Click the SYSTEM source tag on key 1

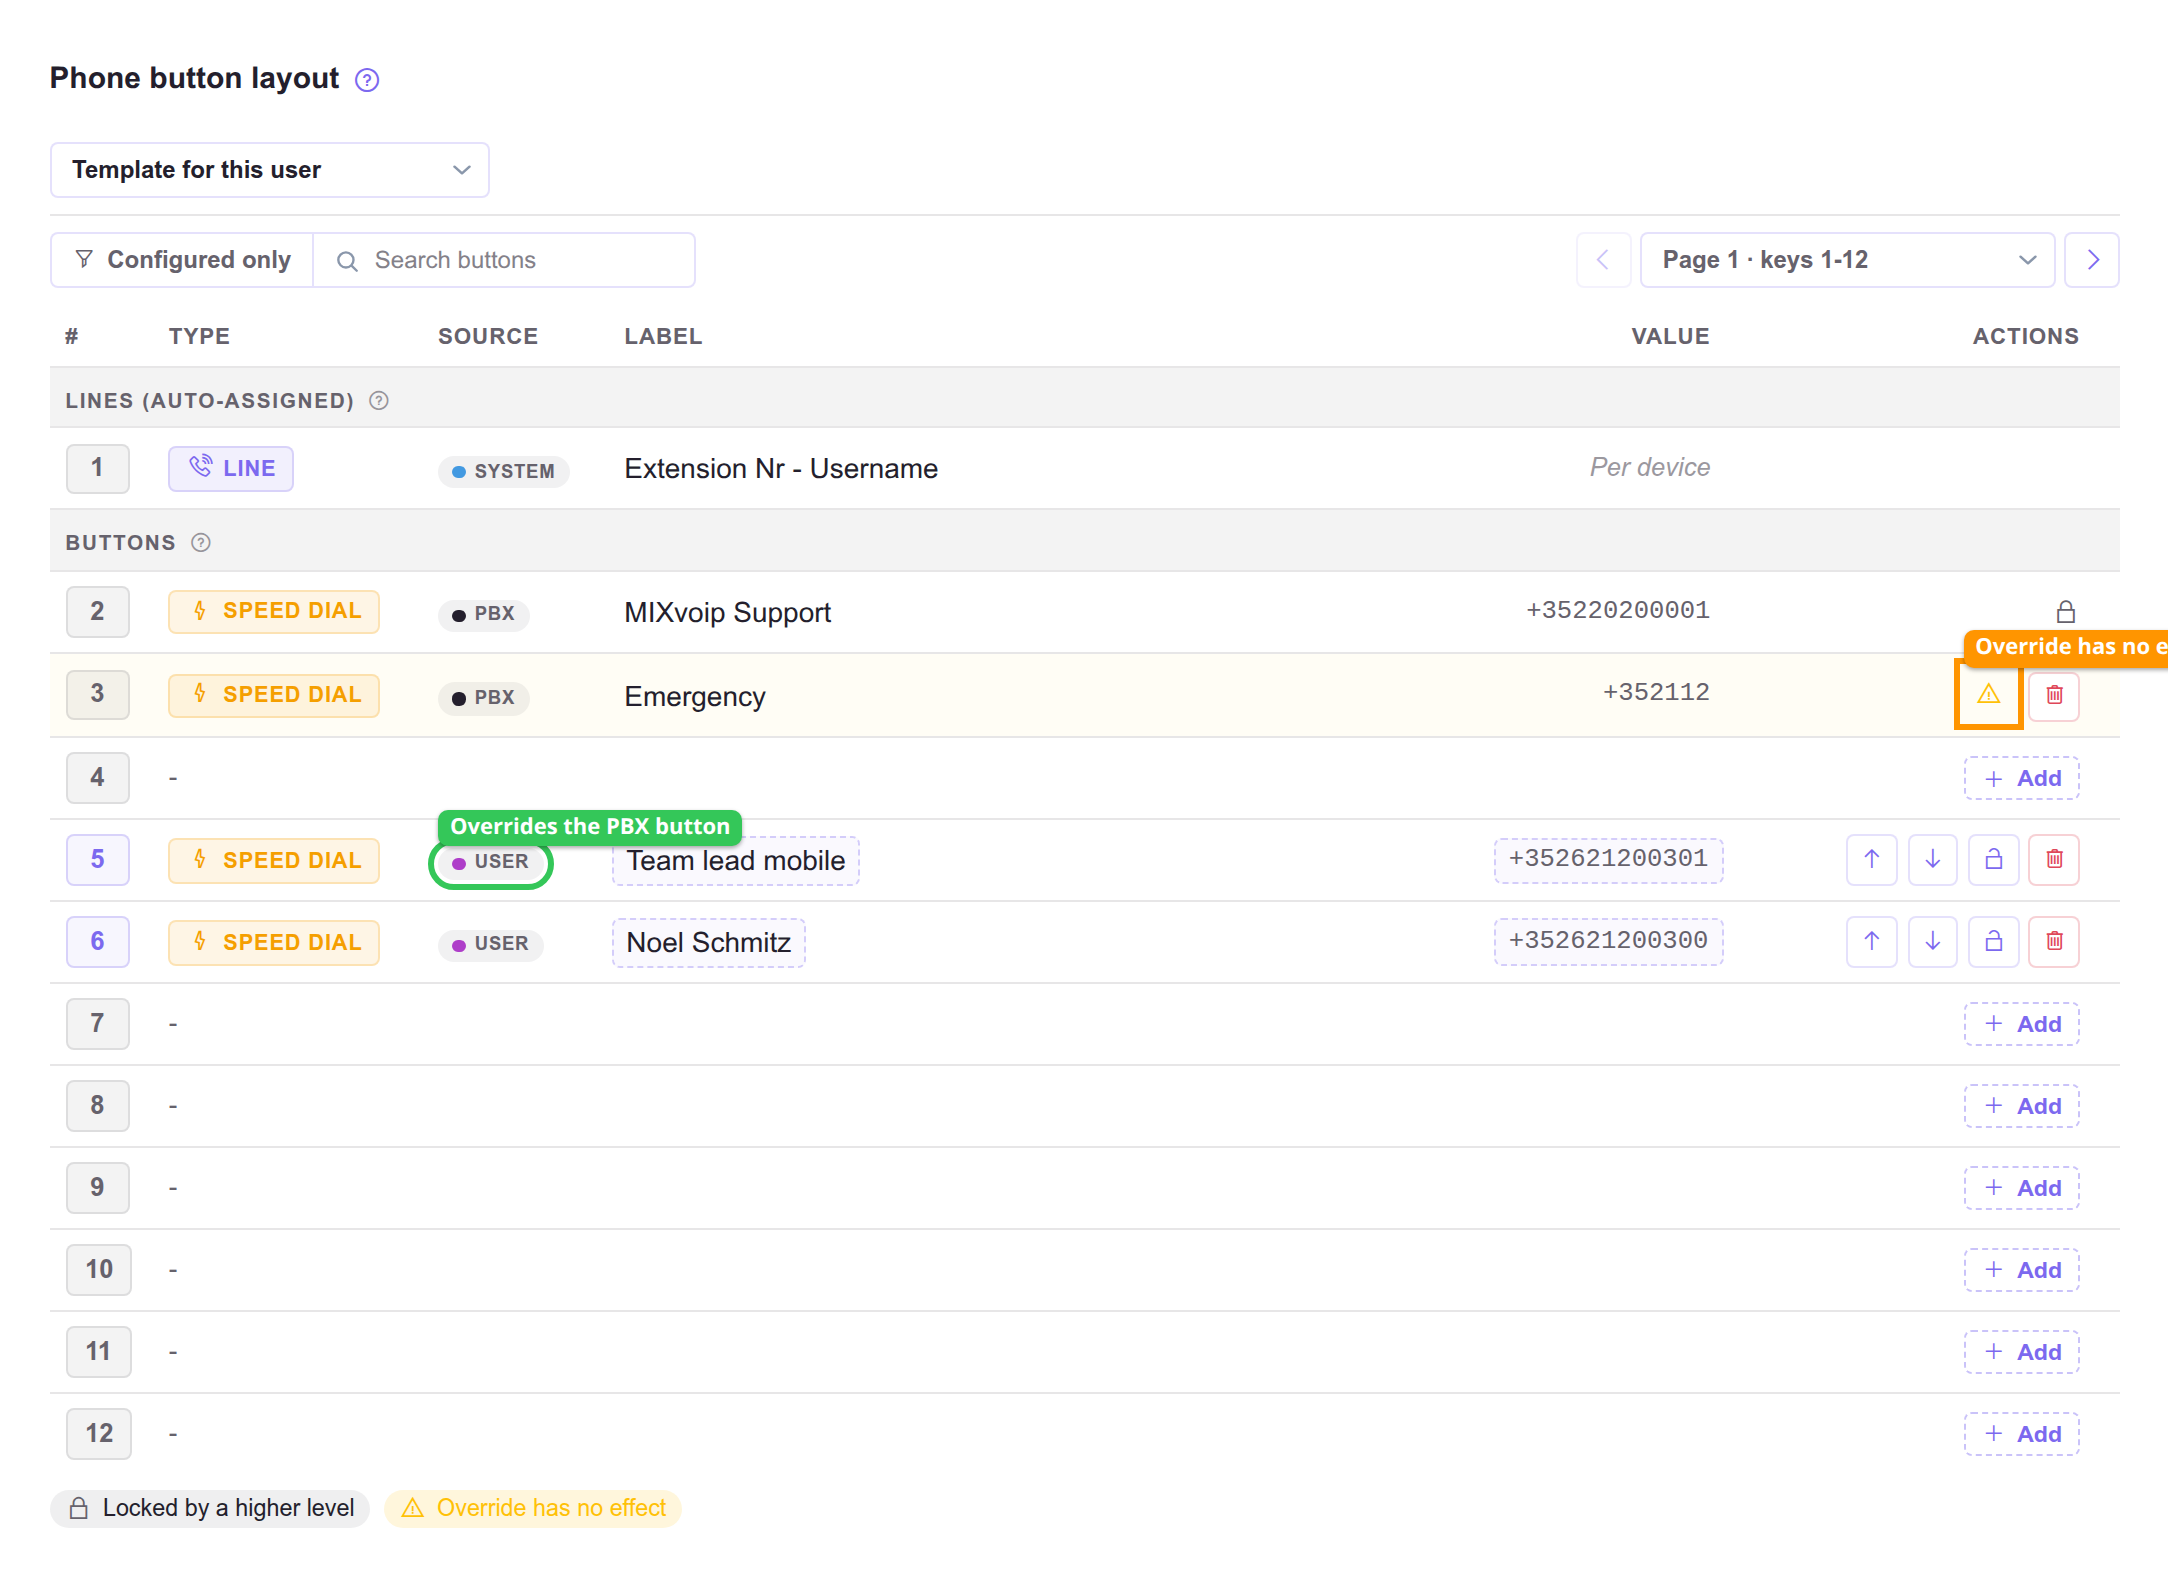[504, 471]
